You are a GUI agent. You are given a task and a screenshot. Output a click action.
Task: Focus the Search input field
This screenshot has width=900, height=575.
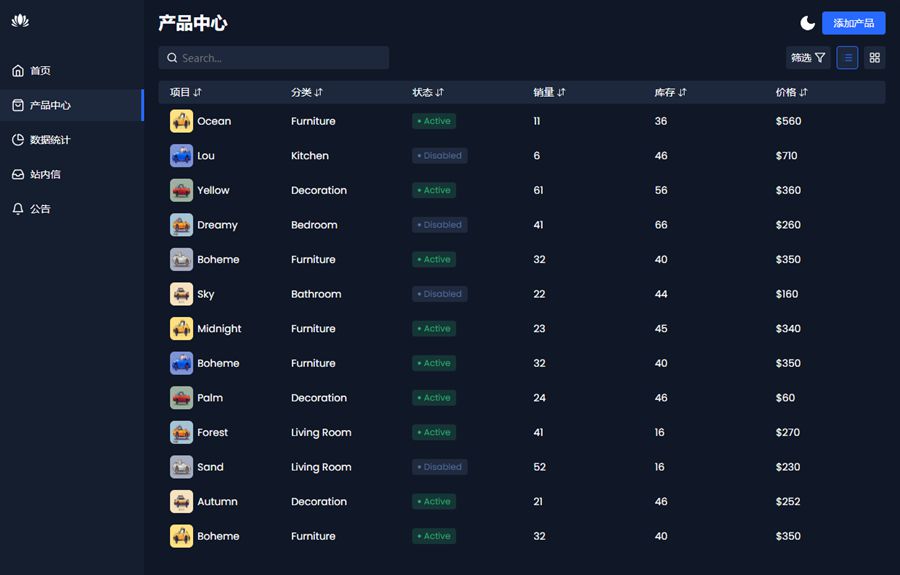pyautogui.click(x=282, y=58)
